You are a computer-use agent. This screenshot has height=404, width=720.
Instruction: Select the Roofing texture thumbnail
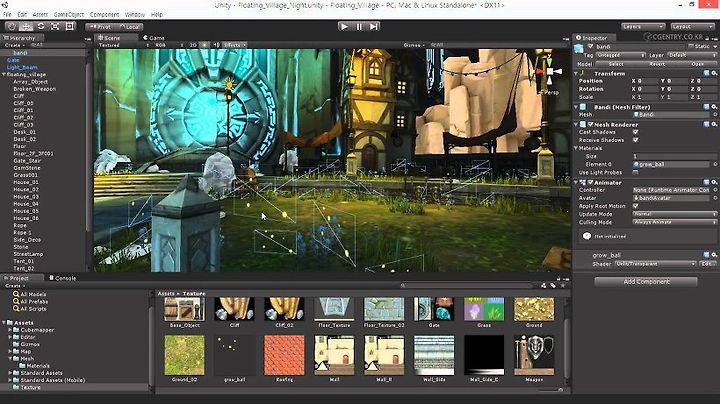284,355
